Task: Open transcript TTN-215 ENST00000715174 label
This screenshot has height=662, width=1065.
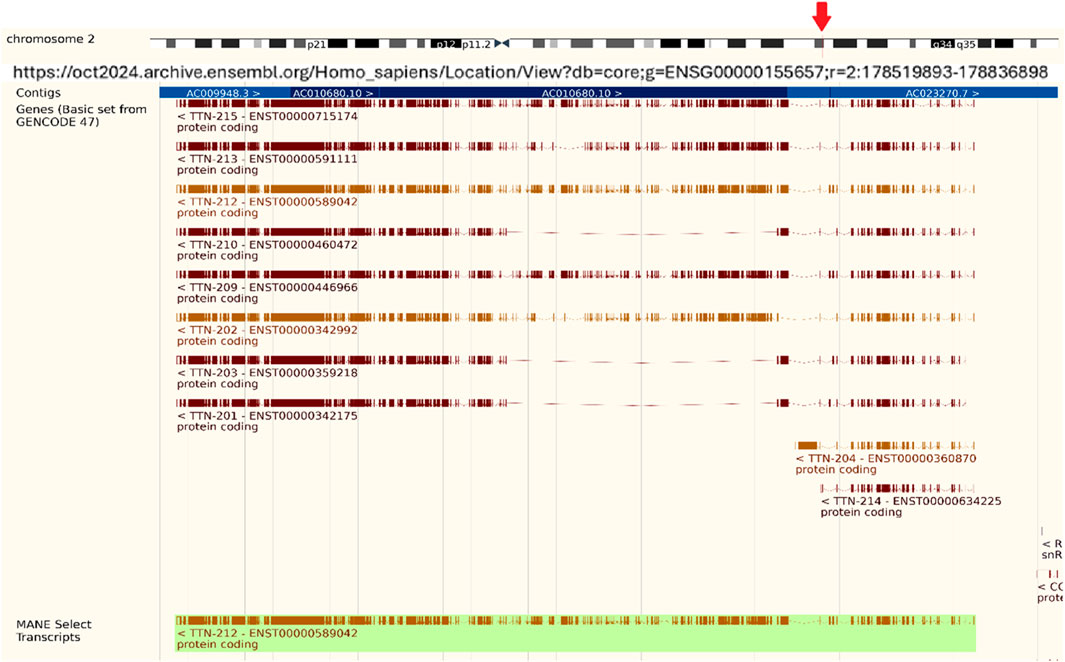Action: click(x=267, y=116)
